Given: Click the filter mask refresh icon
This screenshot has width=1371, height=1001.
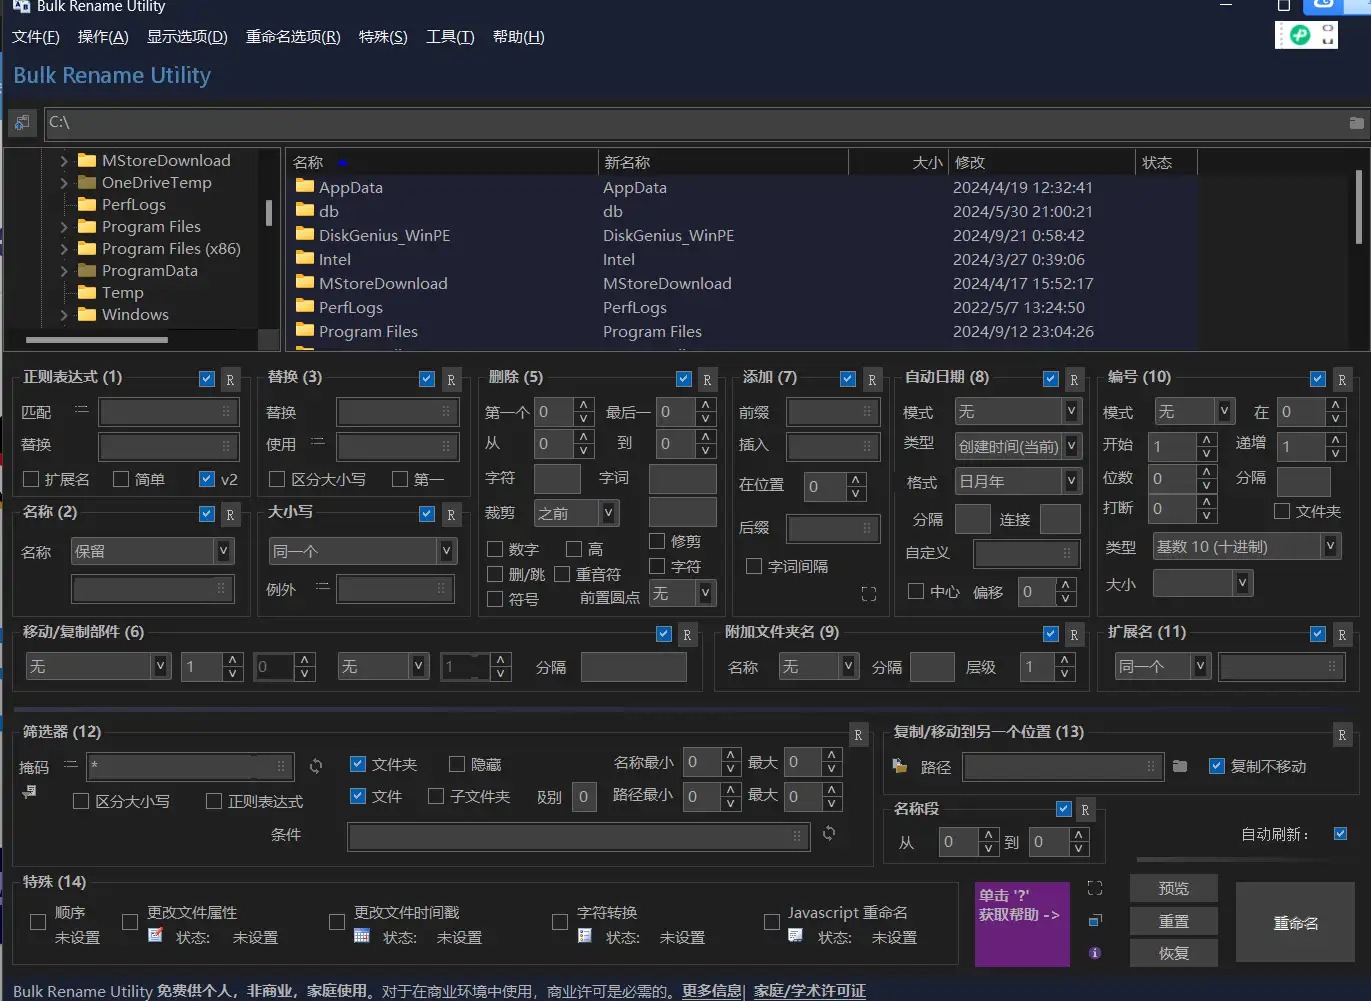Looking at the screenshot, I should point(316,766).
